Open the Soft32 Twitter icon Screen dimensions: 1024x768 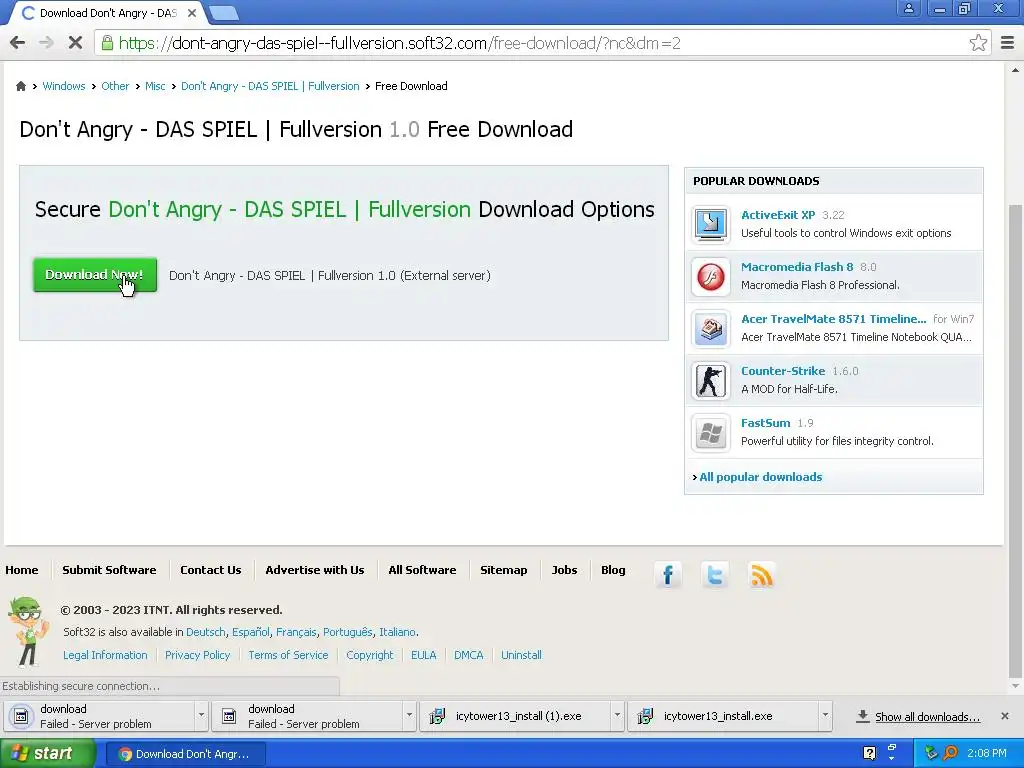click(x=715, y=575)
